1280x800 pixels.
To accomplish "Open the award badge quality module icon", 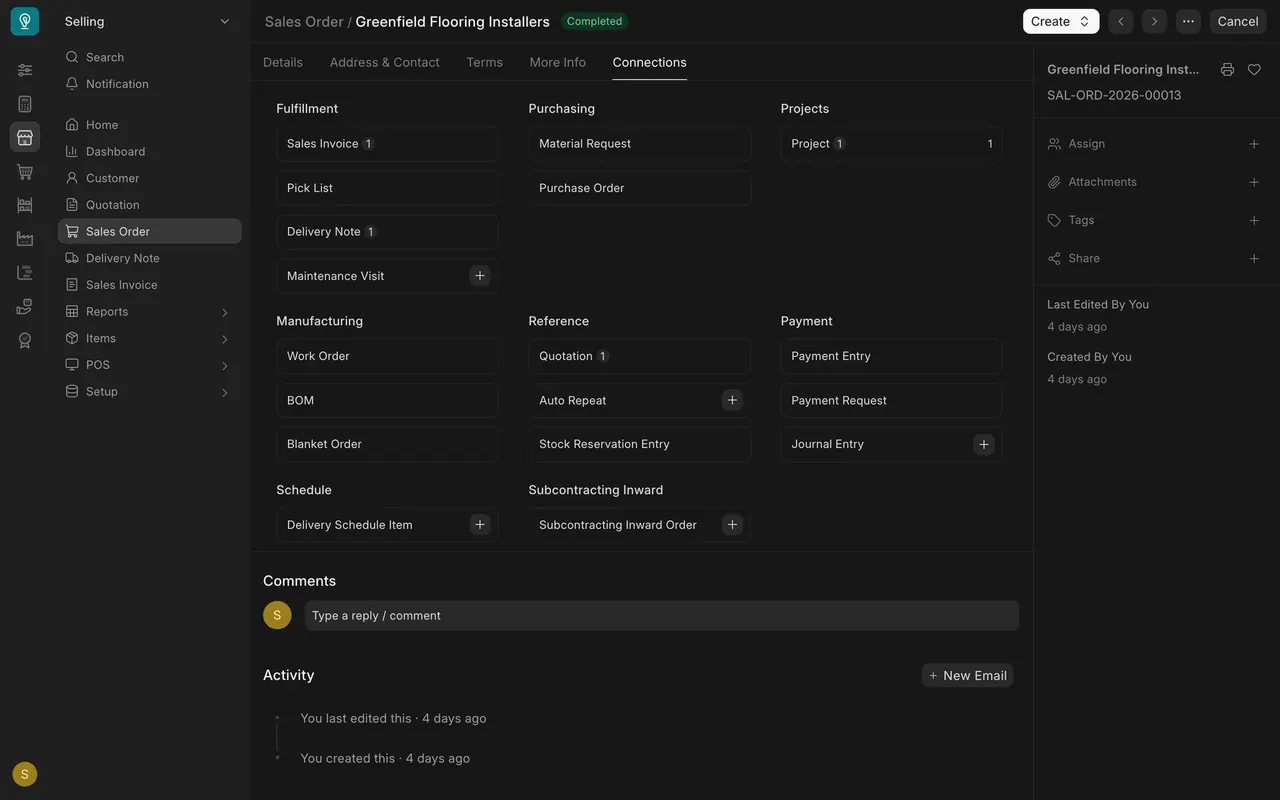I will click(25, 340).
